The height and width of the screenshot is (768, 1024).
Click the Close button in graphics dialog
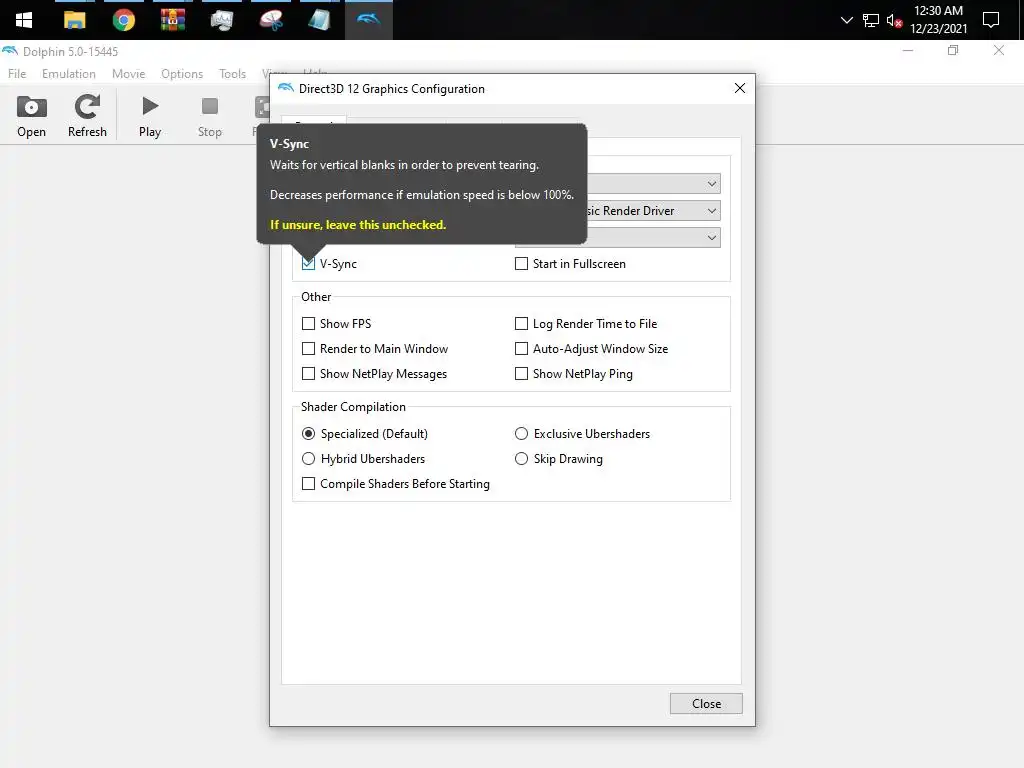(x=706, y=704)
